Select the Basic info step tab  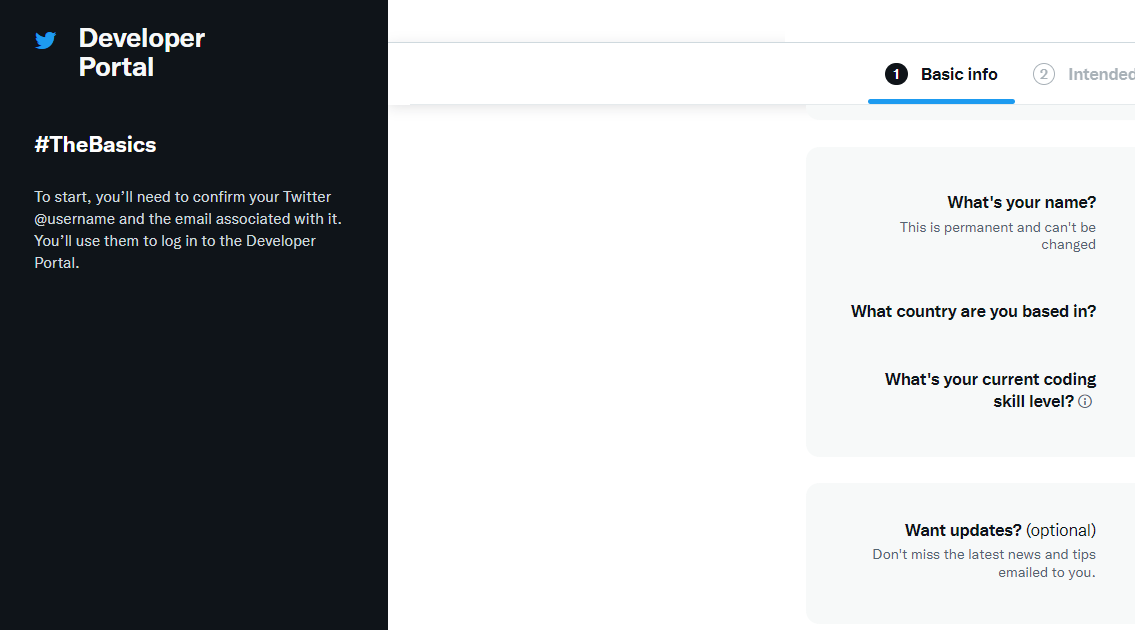click(x=941, y=75)
